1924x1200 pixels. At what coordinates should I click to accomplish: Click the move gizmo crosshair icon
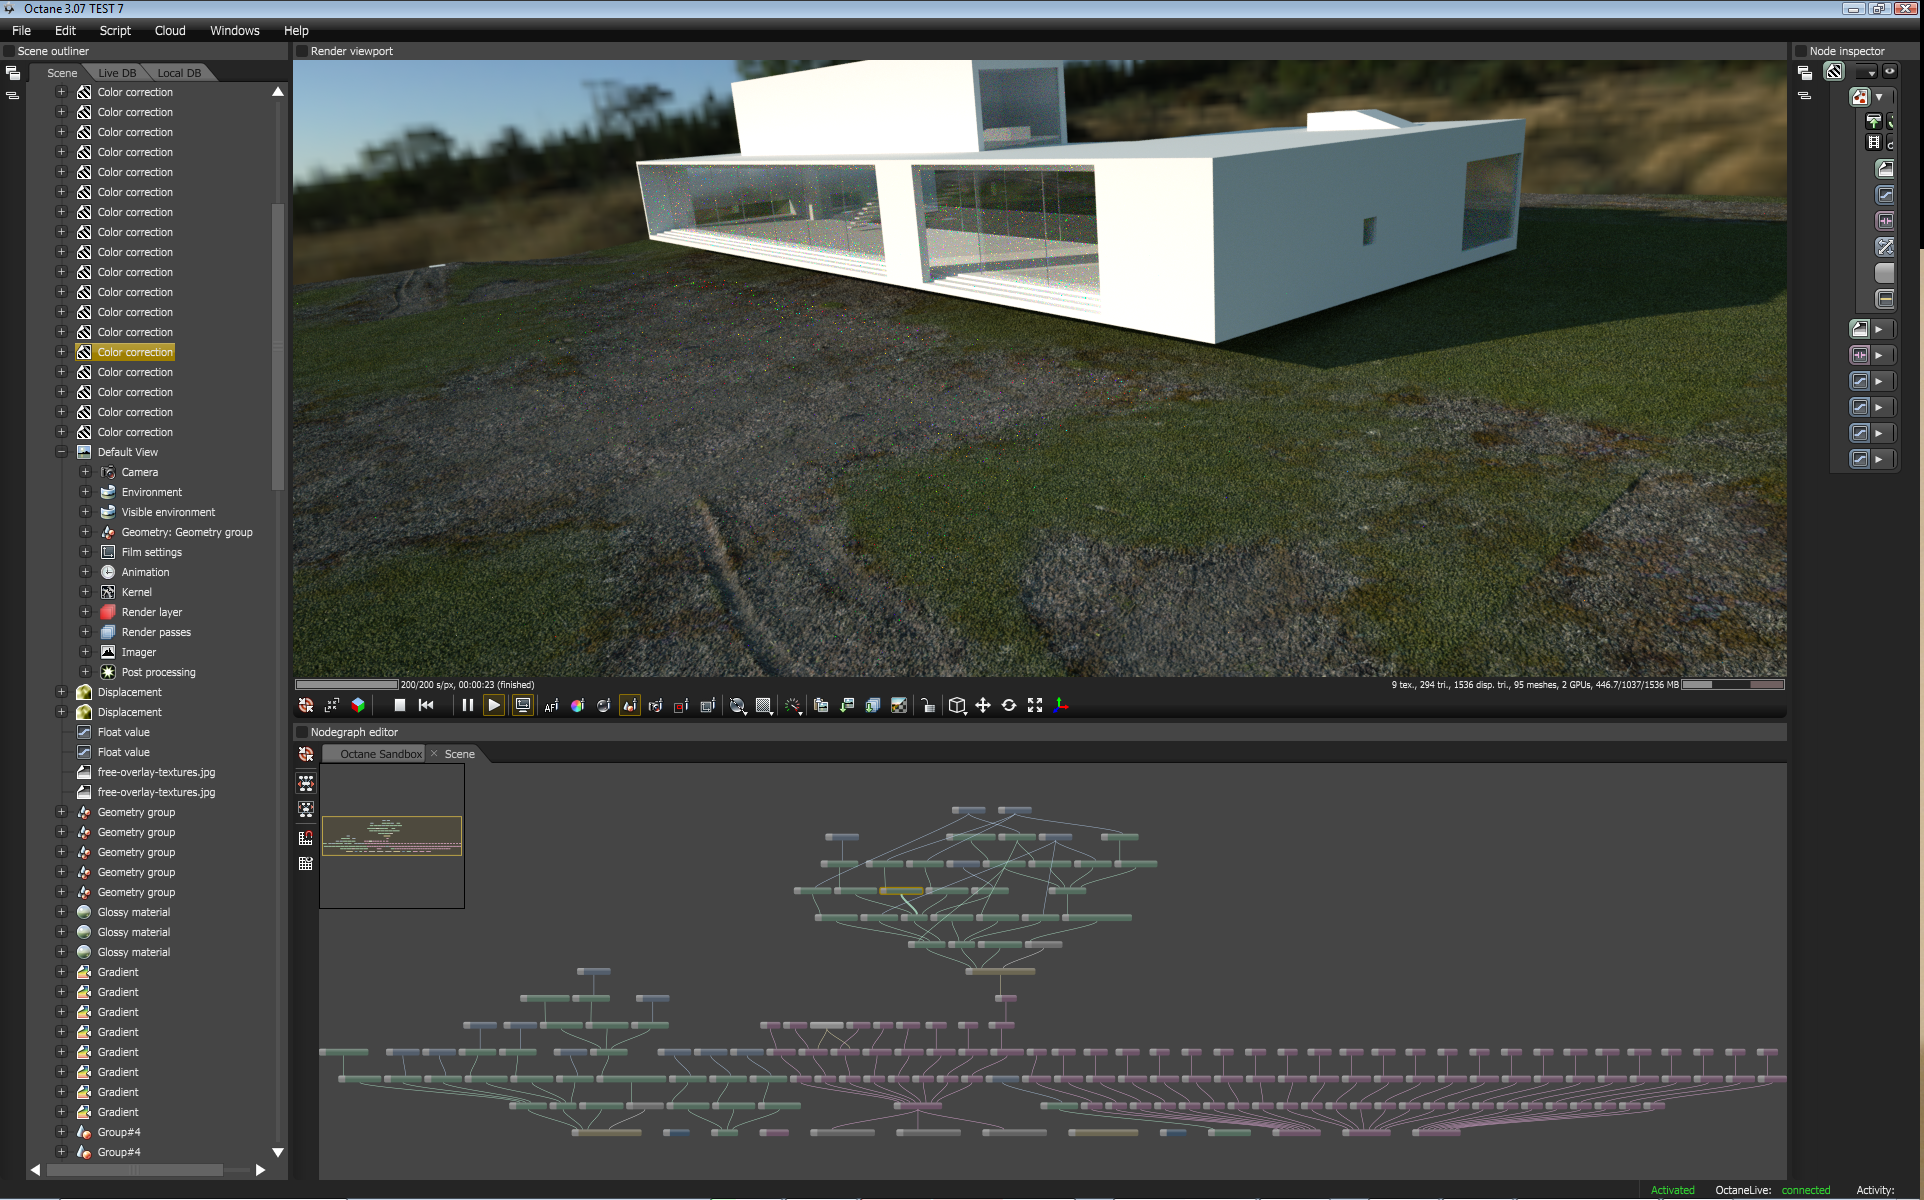pos(983,706)
